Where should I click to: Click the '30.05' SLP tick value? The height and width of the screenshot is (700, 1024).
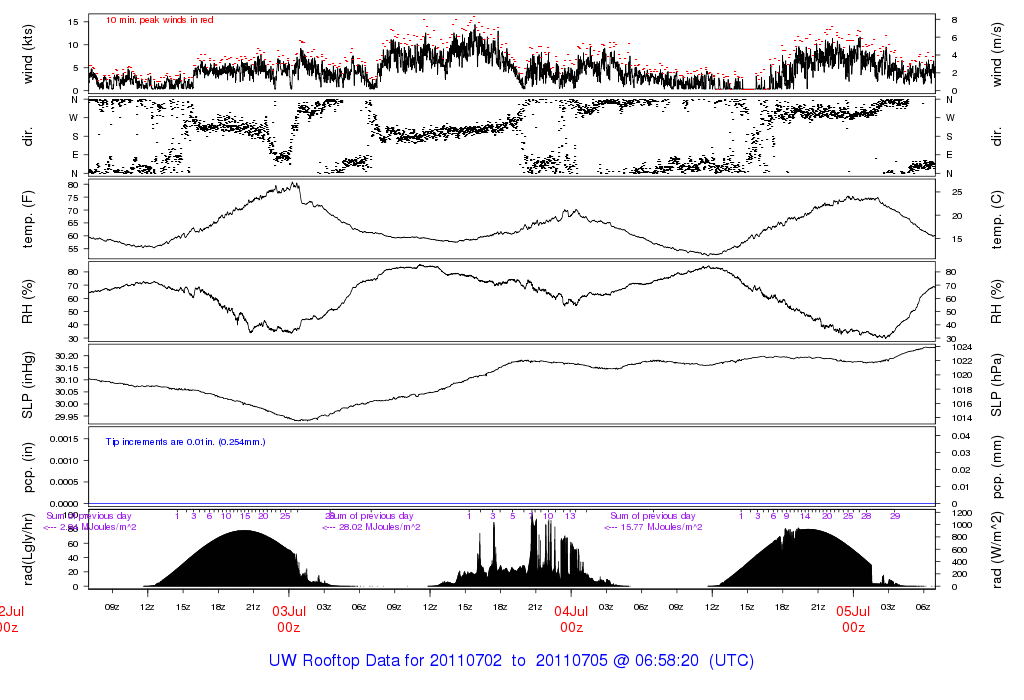pos(68,392)
